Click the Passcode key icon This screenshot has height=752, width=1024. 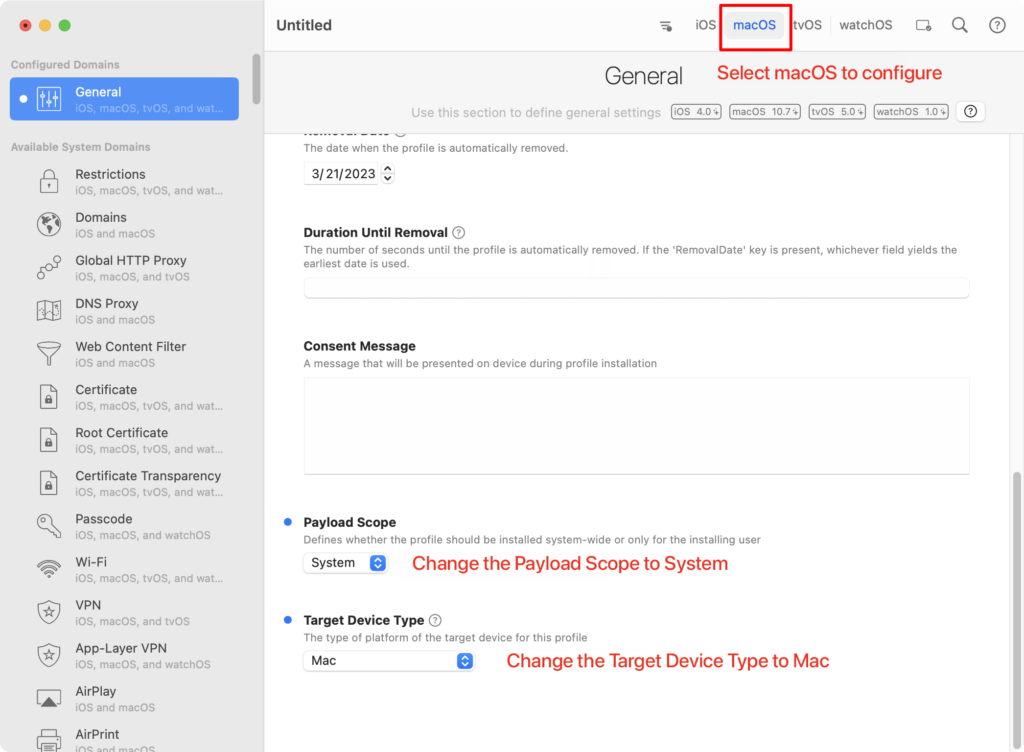49,526
